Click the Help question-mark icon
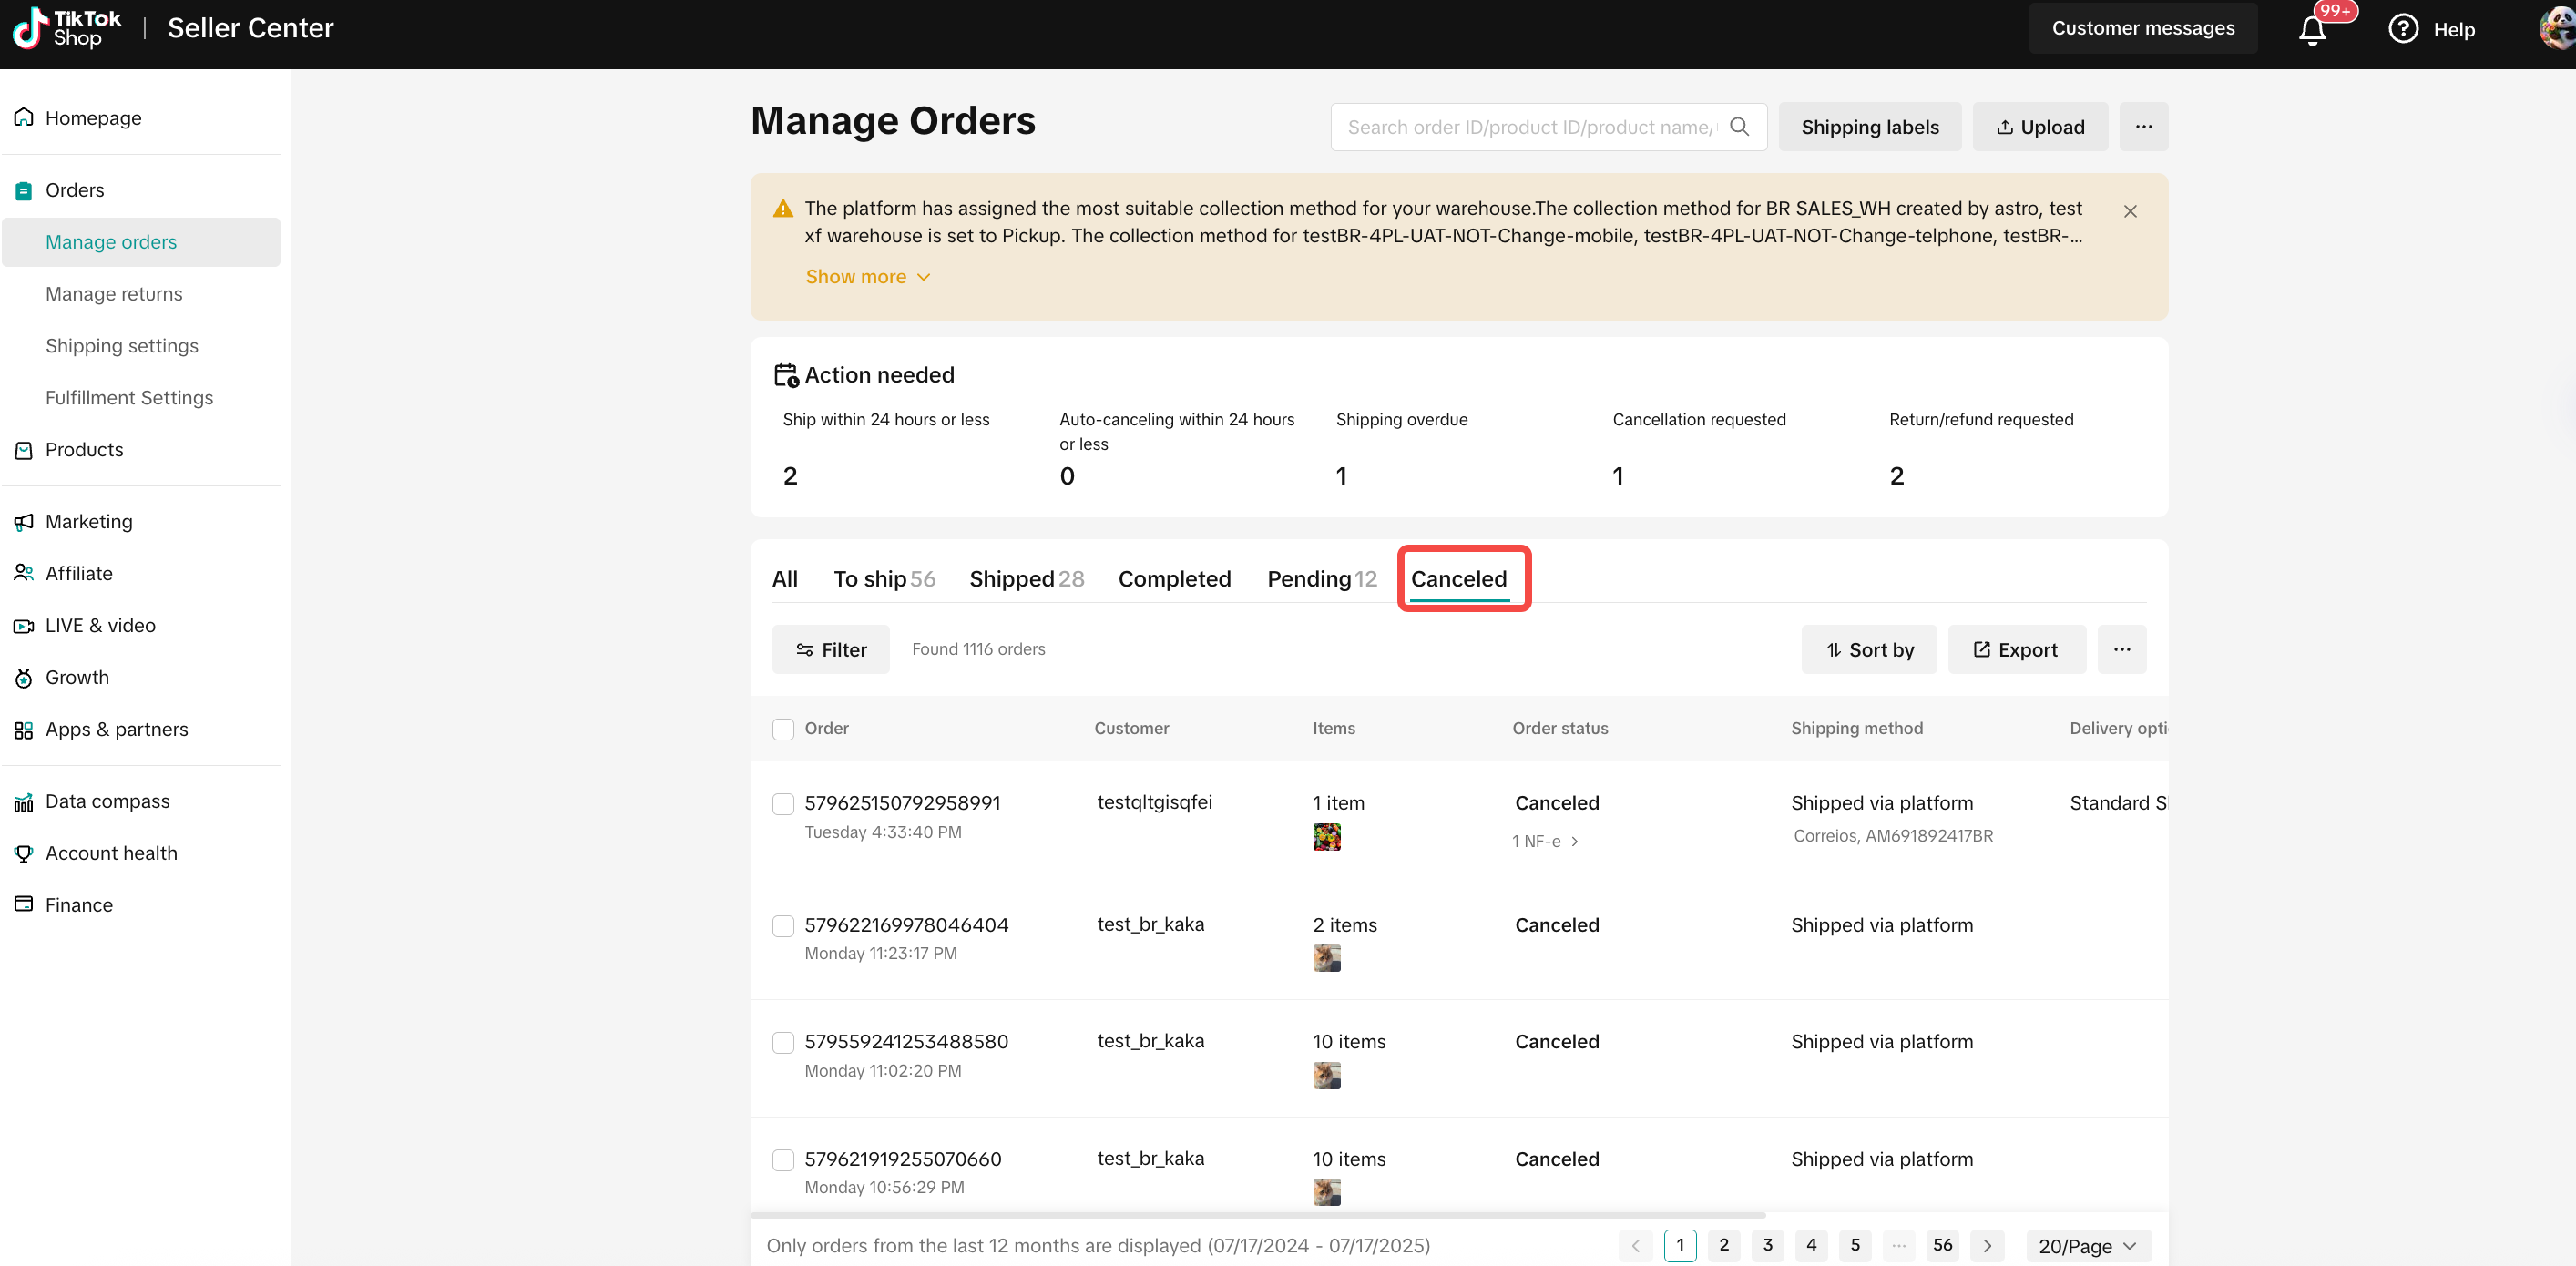2576x1266 pixels. click(2403, 29)
